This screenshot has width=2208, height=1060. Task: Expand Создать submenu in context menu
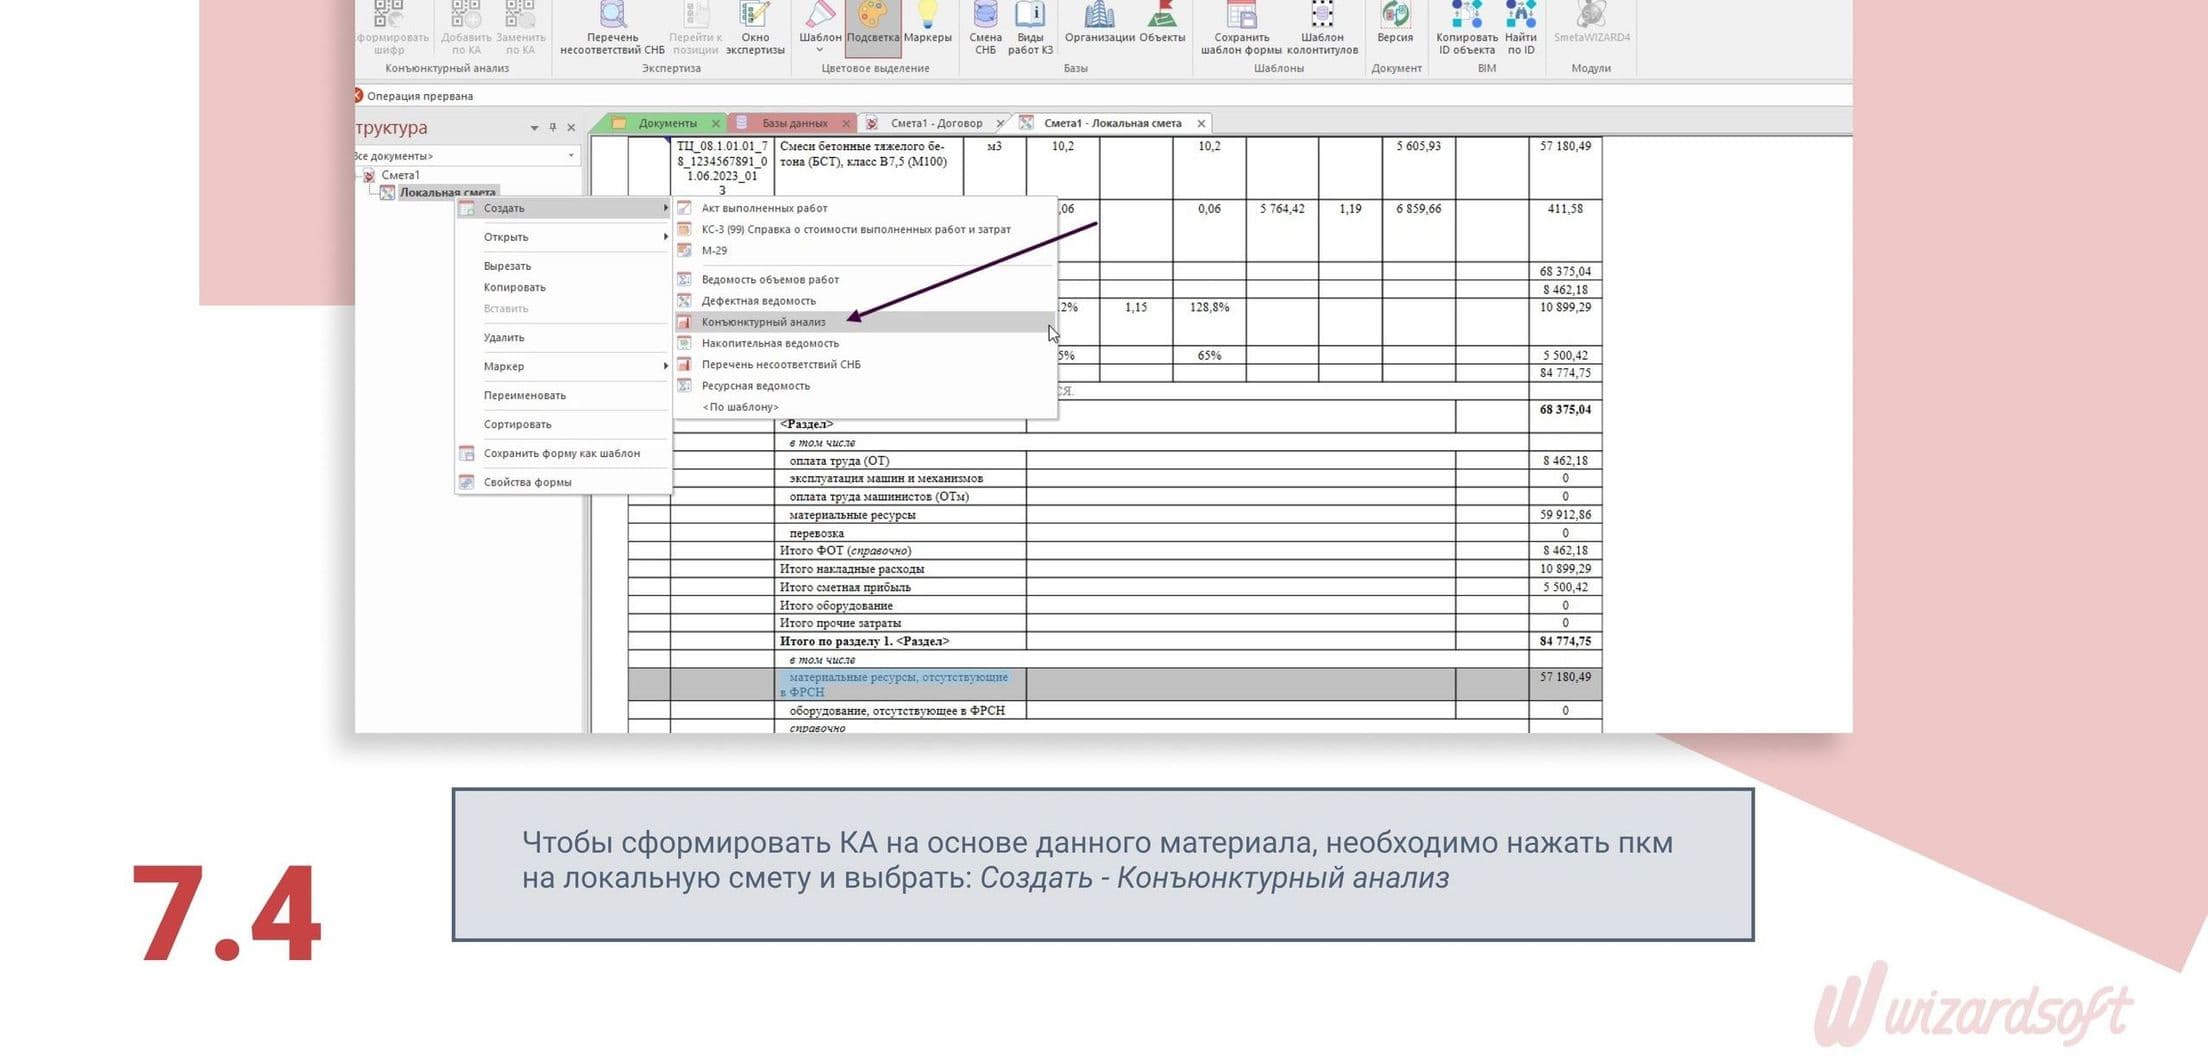click(564, 208)
